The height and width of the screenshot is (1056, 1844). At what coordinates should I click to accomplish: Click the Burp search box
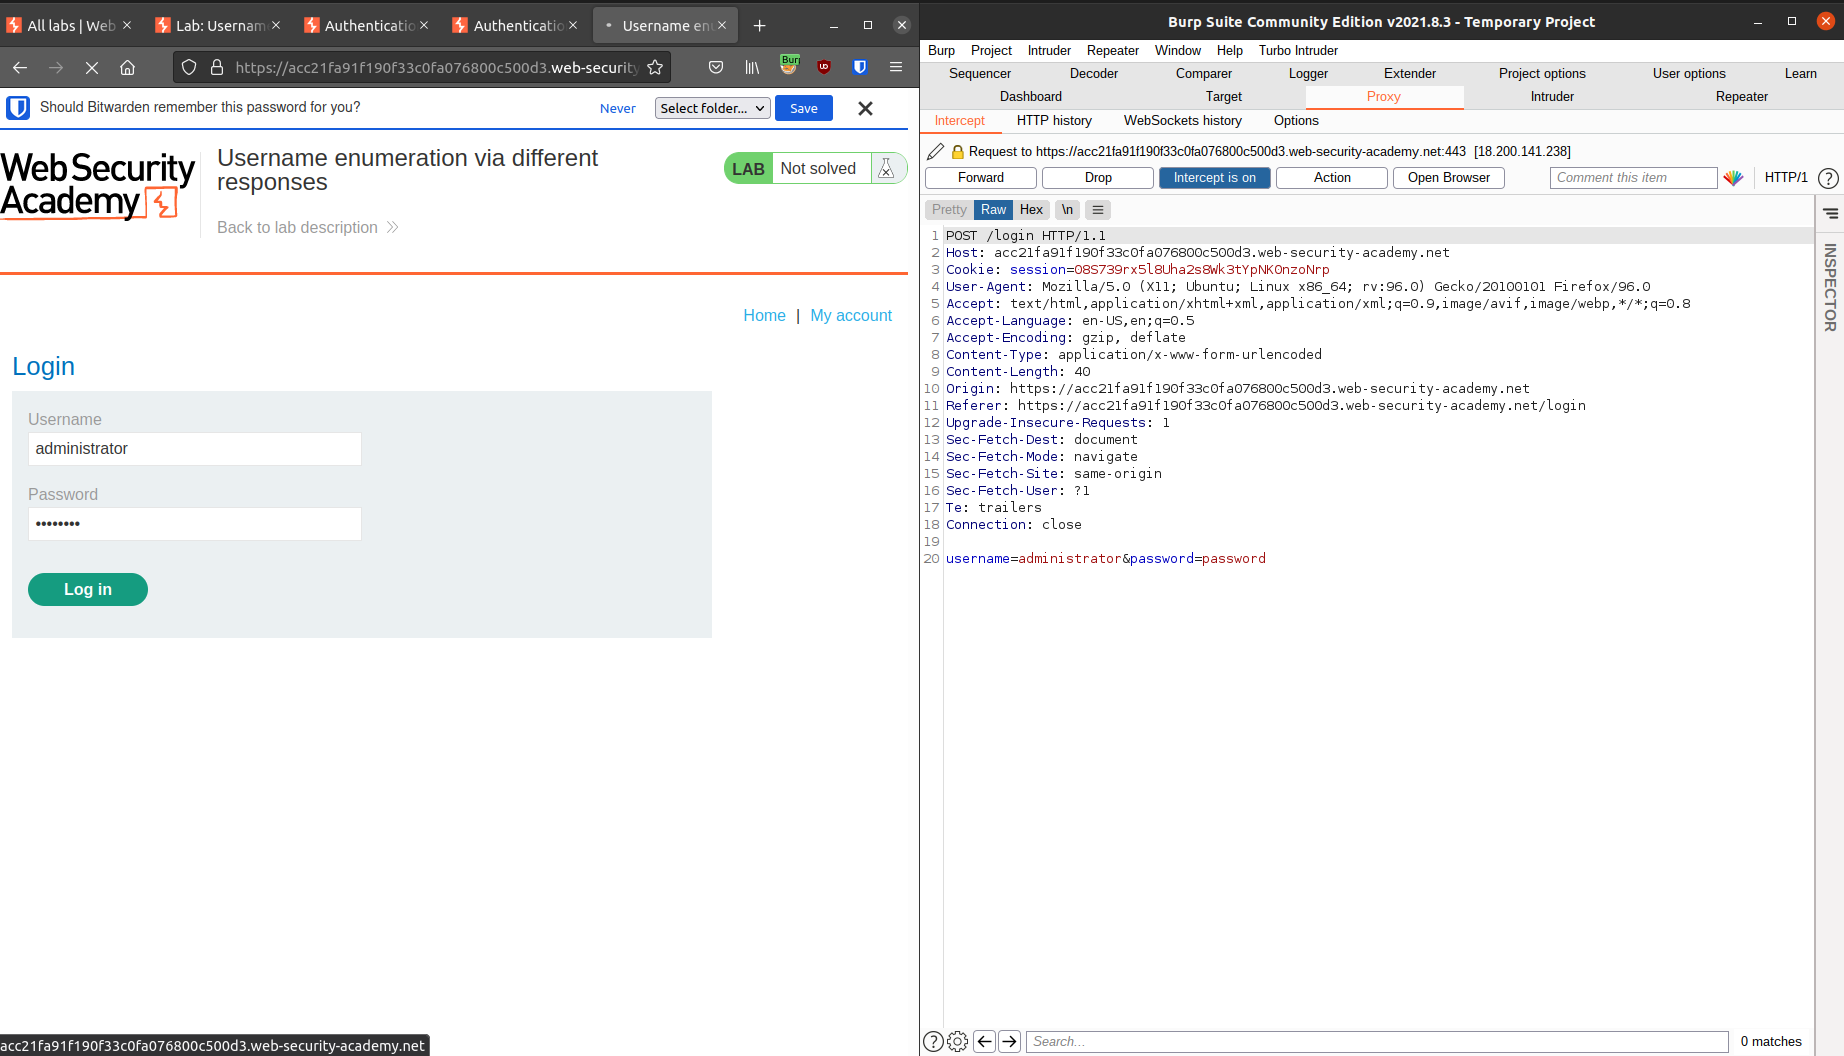coord(1377,1041)
